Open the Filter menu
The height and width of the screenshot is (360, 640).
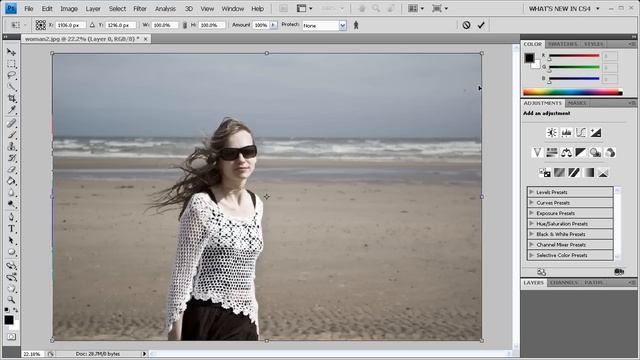(x=140, y=9)
